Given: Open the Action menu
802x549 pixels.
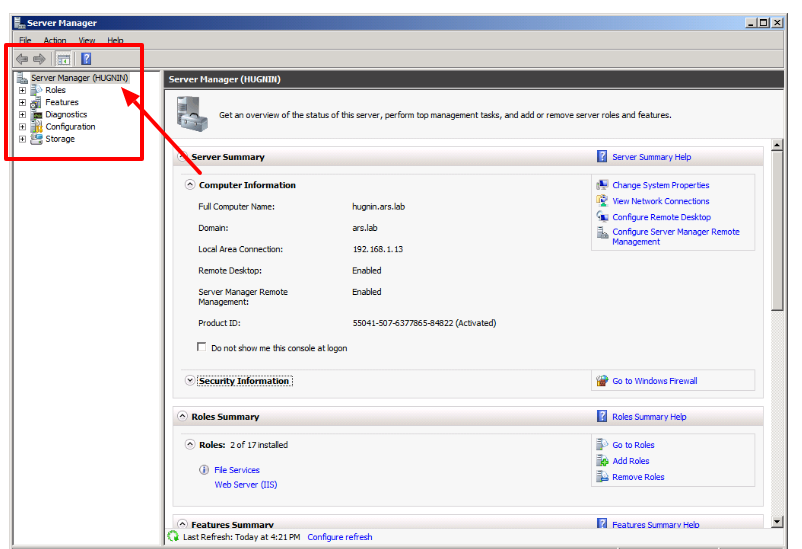Looking at the screenshot, I should pyautogui.click(x=55, y=40).
